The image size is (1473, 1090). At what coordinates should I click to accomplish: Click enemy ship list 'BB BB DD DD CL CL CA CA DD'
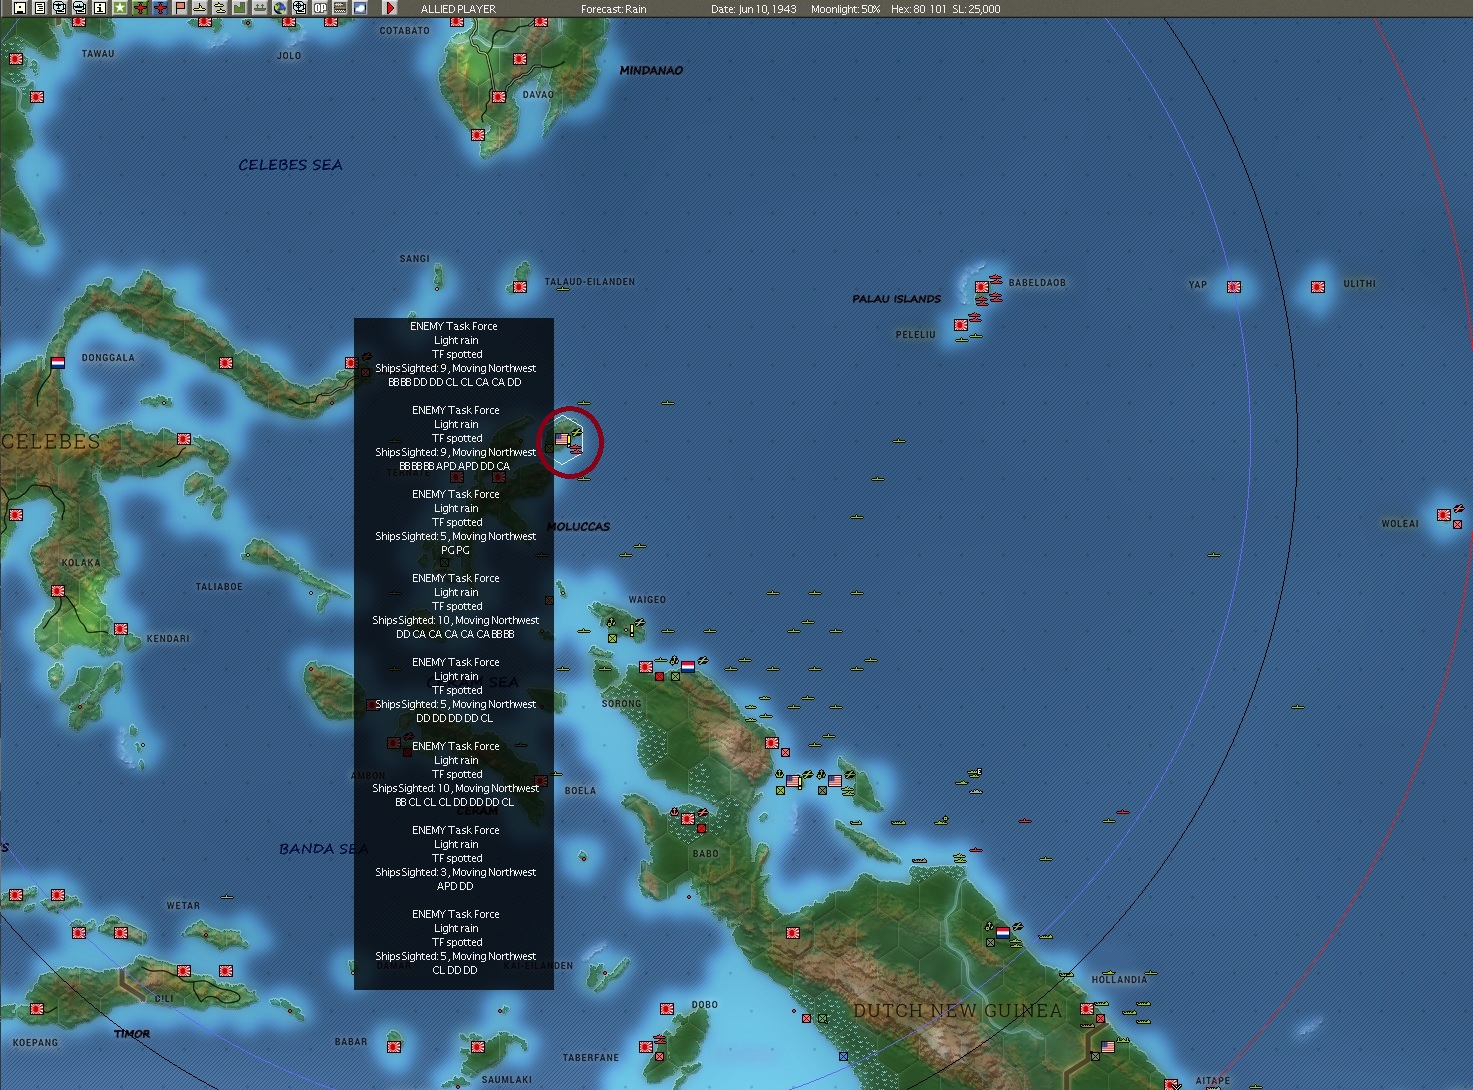tap(454, 382)
